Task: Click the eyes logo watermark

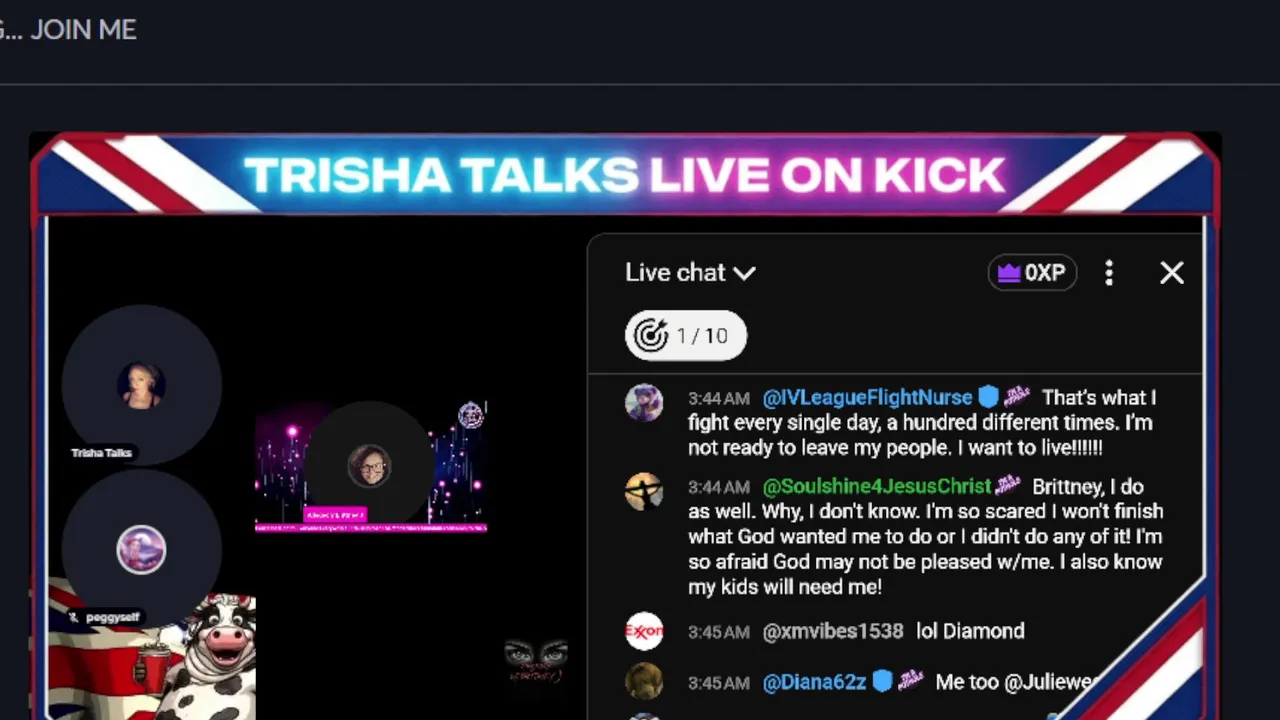Action: tap(536, 660)
